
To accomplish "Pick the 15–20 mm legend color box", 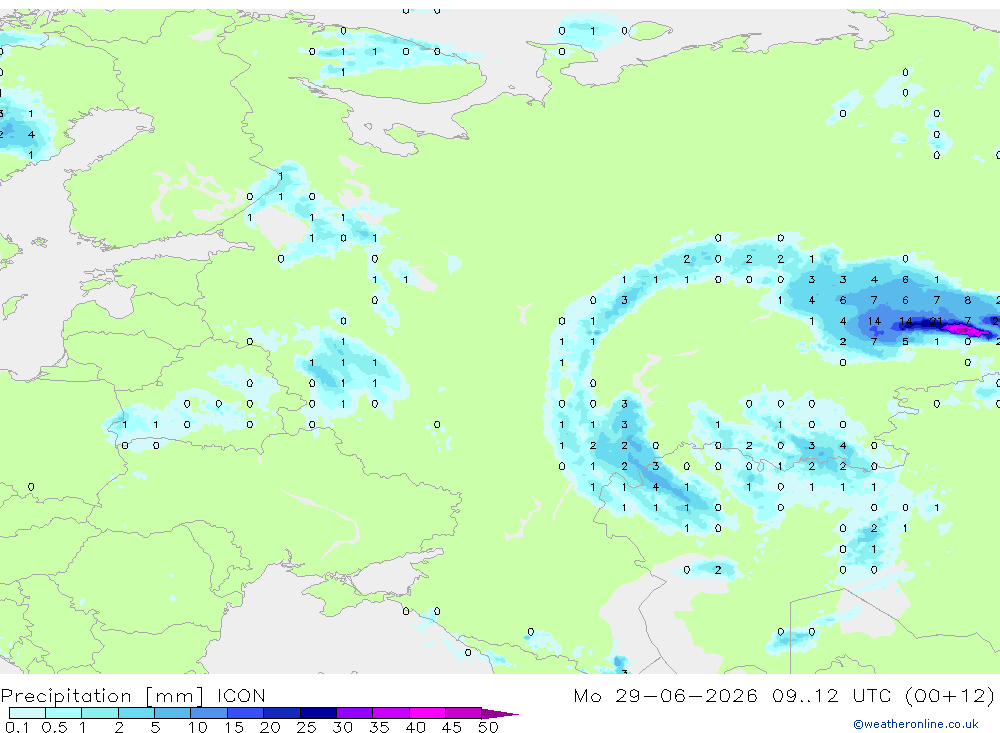I will pos(246,713).
